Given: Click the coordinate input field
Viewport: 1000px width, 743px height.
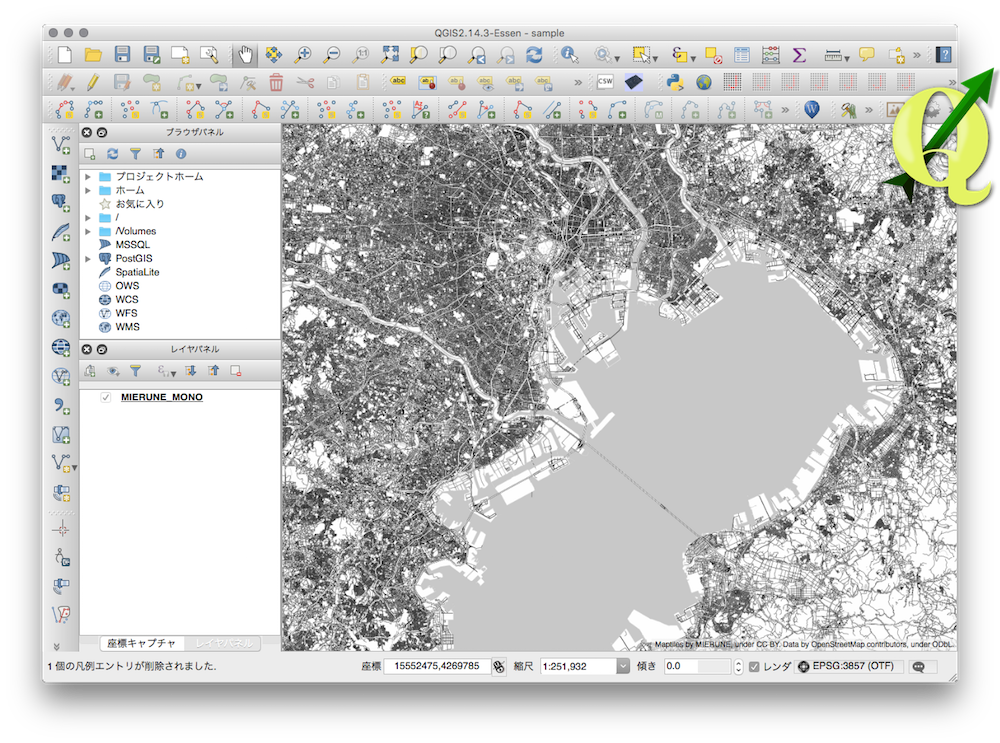Looking at the screenshot, I should [x=437, y=666].
